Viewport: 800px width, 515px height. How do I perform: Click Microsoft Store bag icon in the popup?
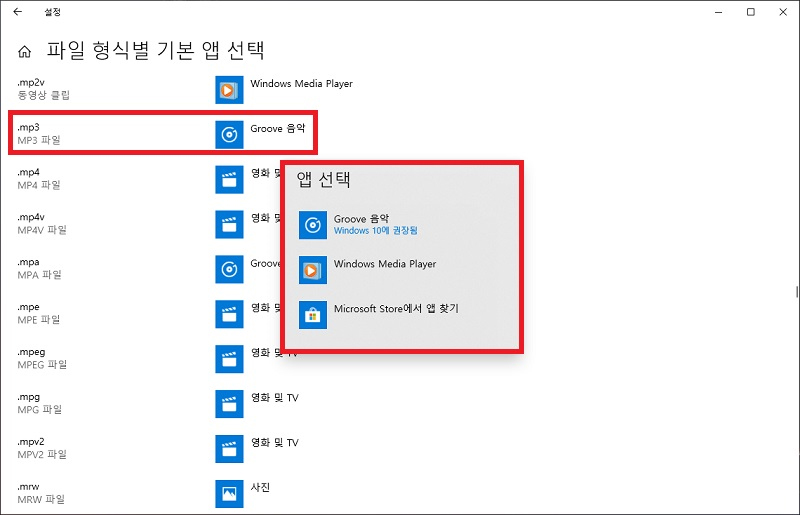pyautogui.click(x=313, y=315)
